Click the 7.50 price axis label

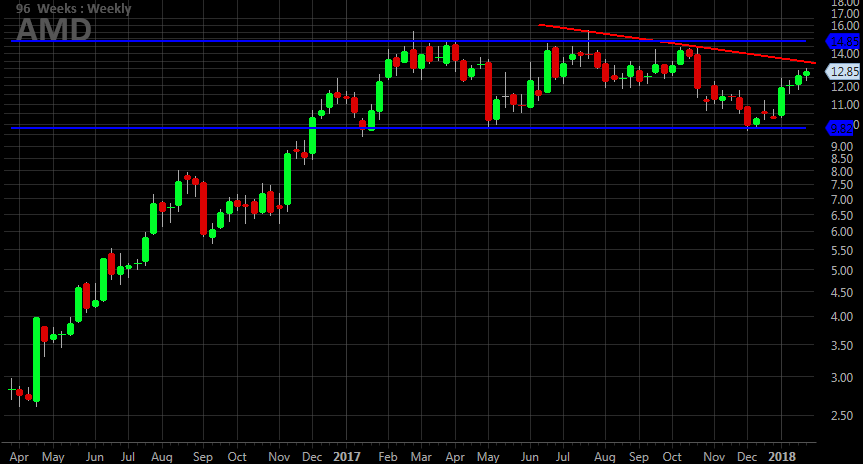tap(842, 185)
